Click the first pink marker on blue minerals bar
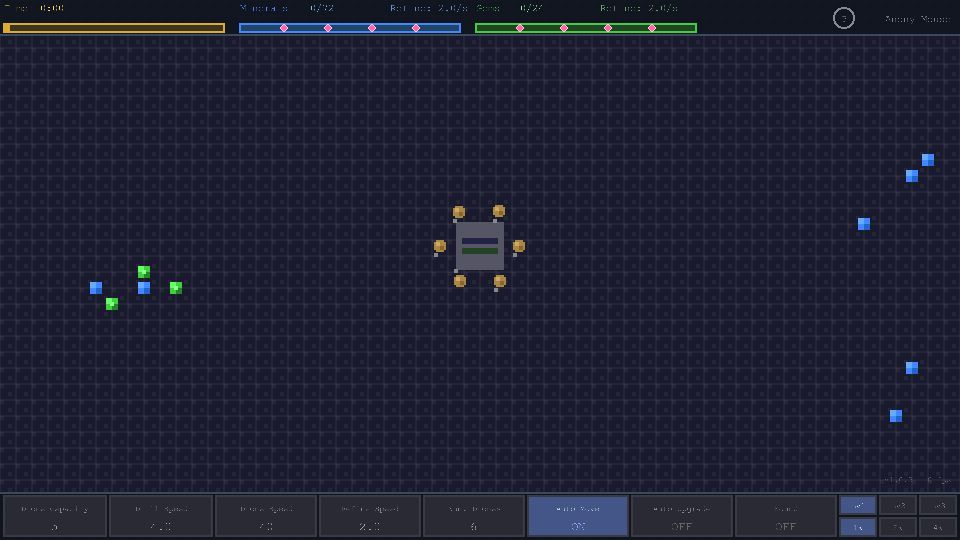Image resolution: width=960 pixels, height=540 pixels. (284, 28)
